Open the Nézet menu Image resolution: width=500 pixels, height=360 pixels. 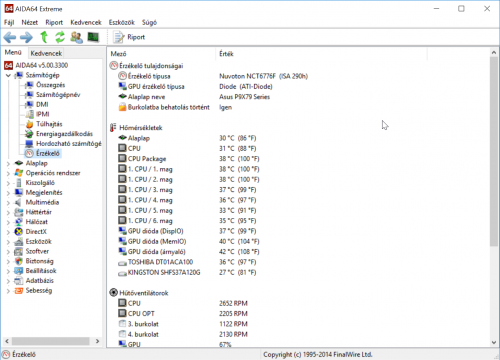tap(30, 22)
